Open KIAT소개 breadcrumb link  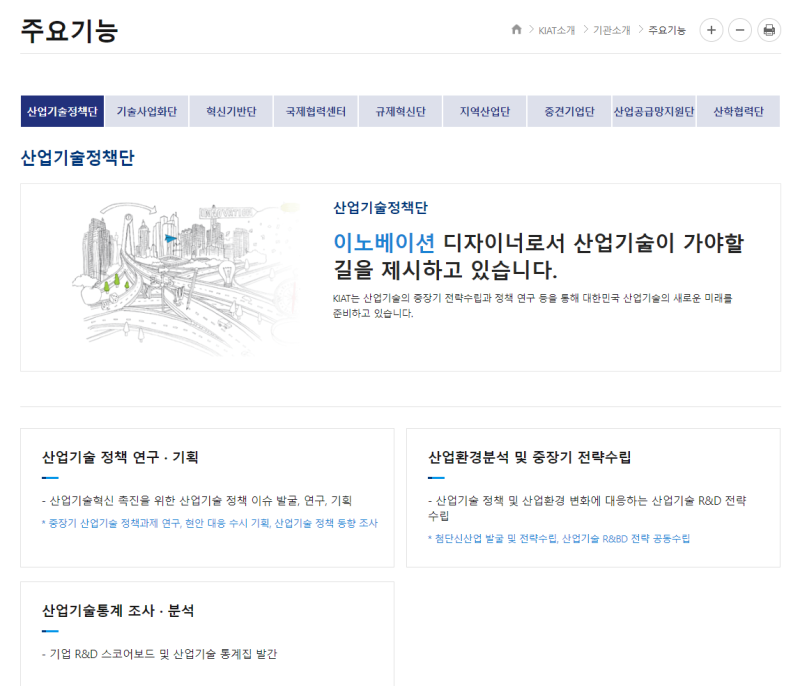pyautogui.click(x=556, y=30)
